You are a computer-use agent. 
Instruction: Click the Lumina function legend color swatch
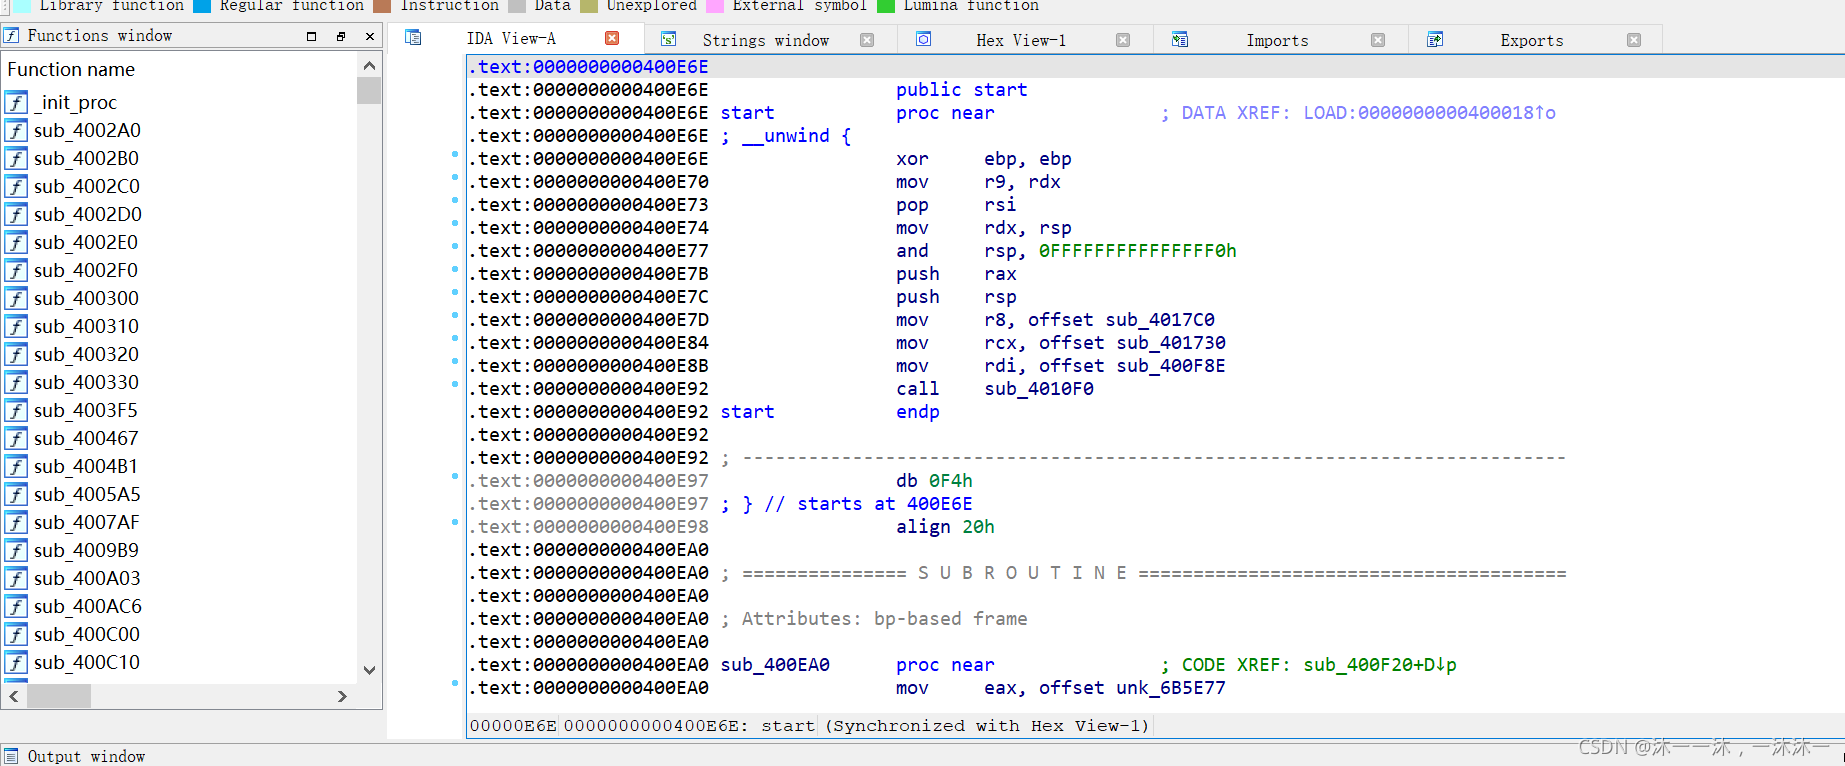(886, 6)
